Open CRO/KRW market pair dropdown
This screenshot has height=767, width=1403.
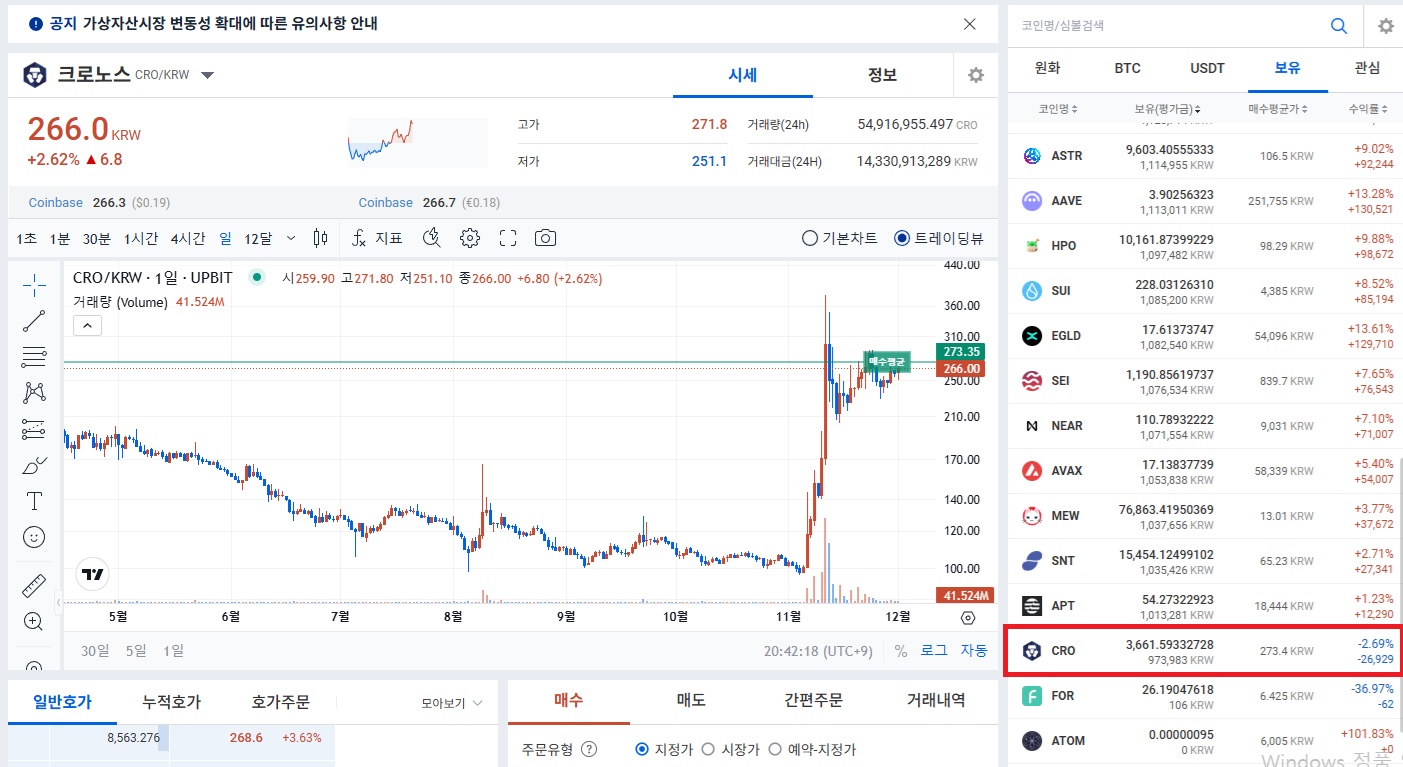click(x=207, y=75)
